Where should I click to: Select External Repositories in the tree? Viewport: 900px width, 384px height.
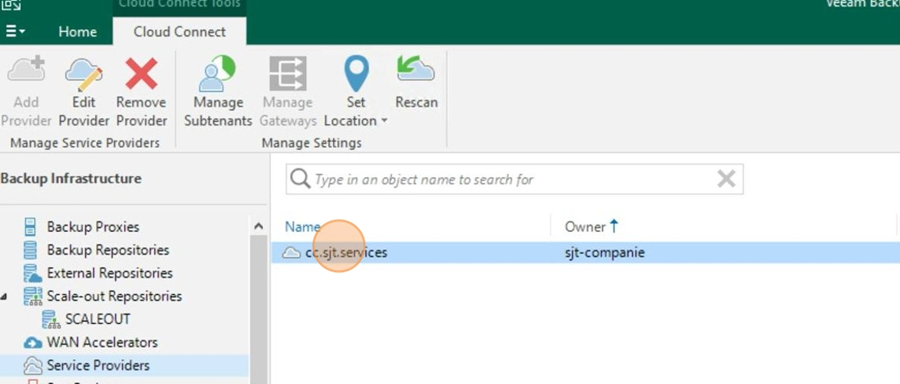click(110, 273)
